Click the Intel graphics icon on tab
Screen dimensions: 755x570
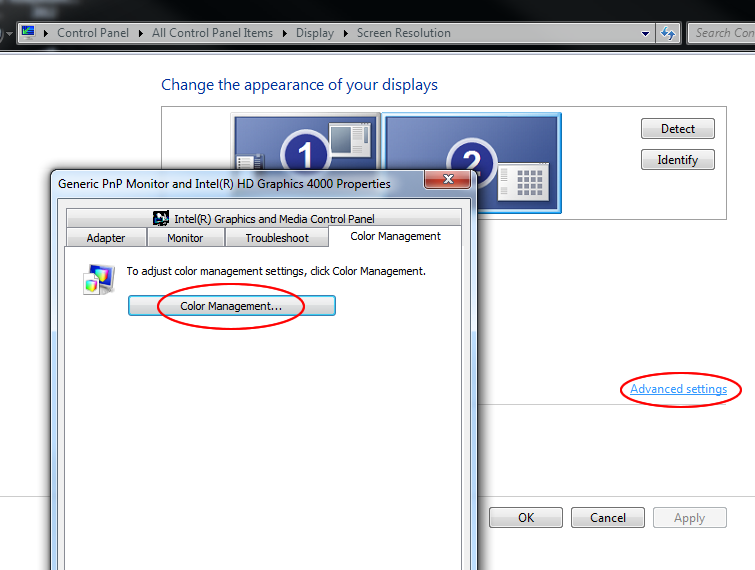click(x=161, y=218)
